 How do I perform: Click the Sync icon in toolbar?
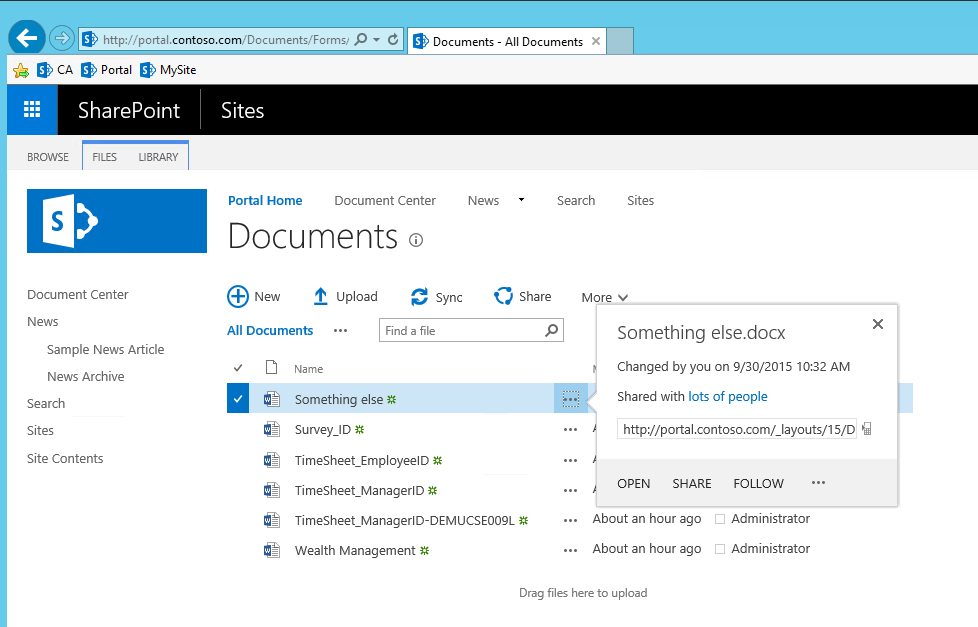tap(420, 297)
